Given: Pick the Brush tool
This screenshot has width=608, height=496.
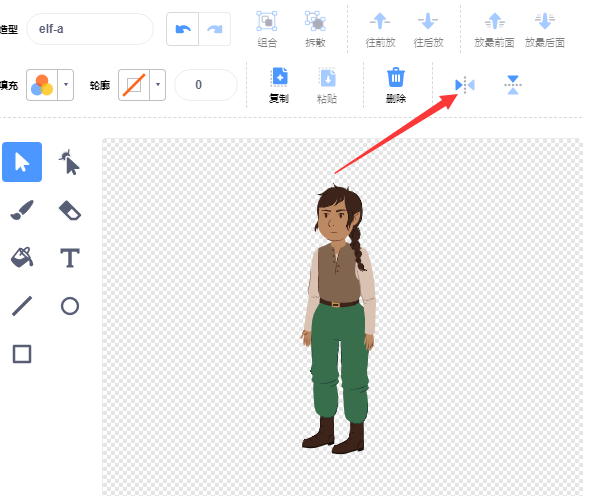Looking at the screenshot, I should tap(22, 210).
